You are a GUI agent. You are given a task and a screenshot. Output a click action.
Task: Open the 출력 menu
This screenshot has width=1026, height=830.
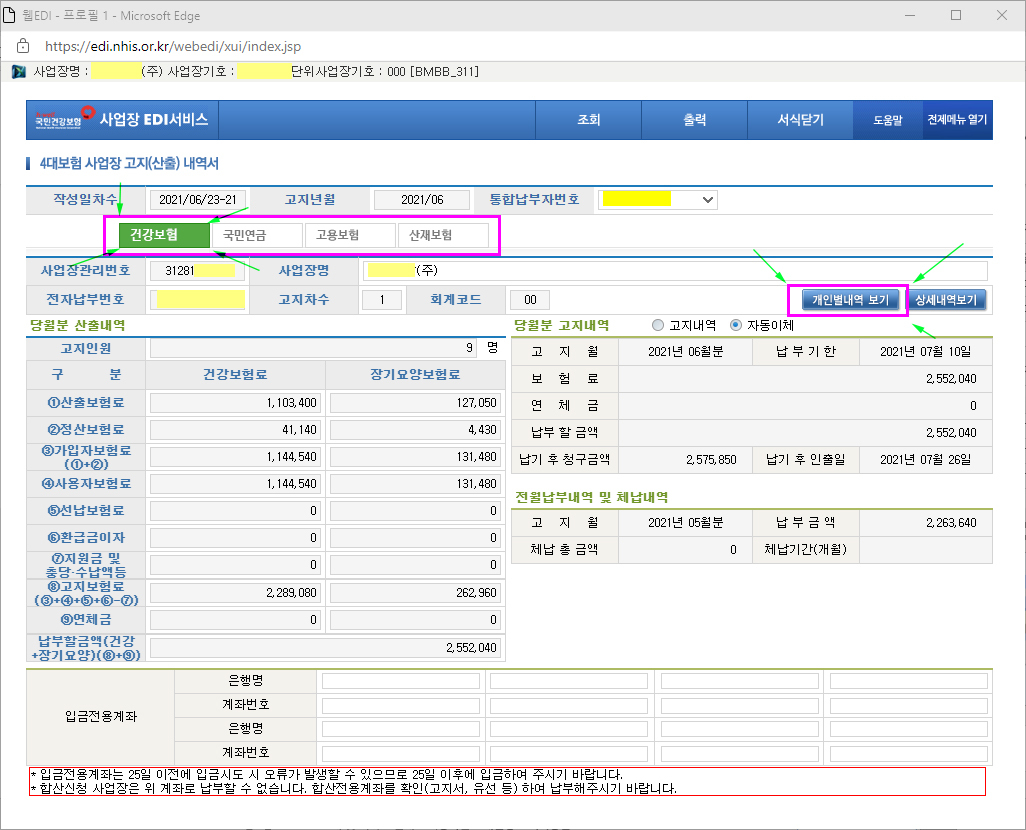694,120
